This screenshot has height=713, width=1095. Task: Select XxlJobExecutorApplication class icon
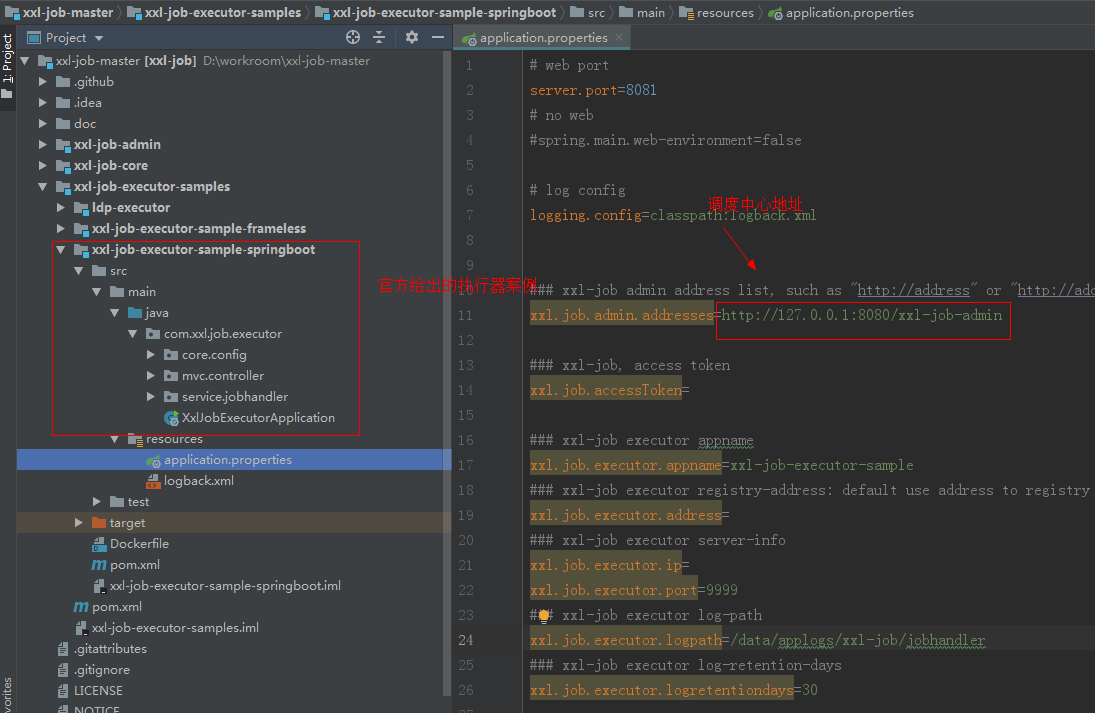171,418
